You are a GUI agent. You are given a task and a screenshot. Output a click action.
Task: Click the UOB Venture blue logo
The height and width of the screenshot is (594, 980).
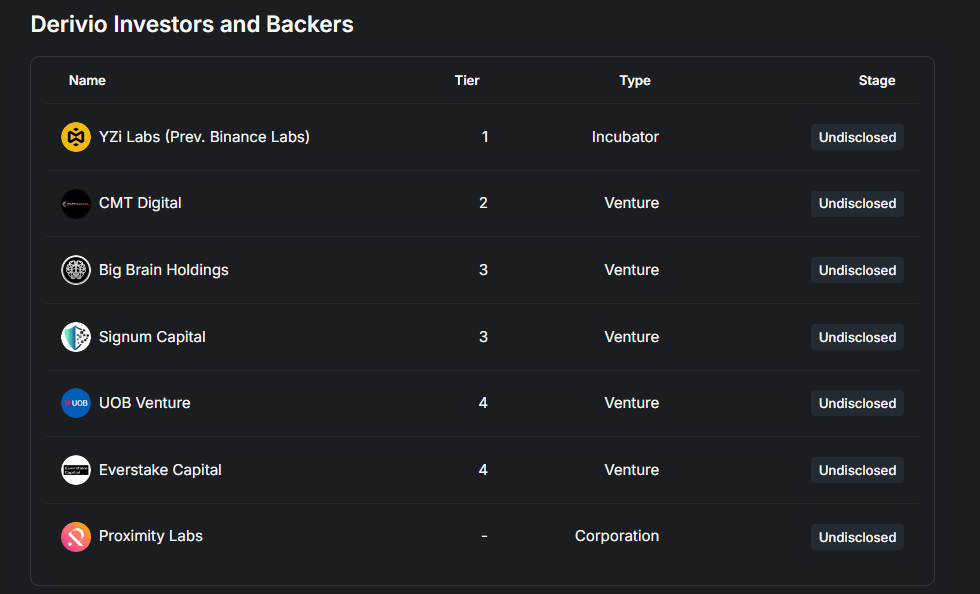click(76, 403)
